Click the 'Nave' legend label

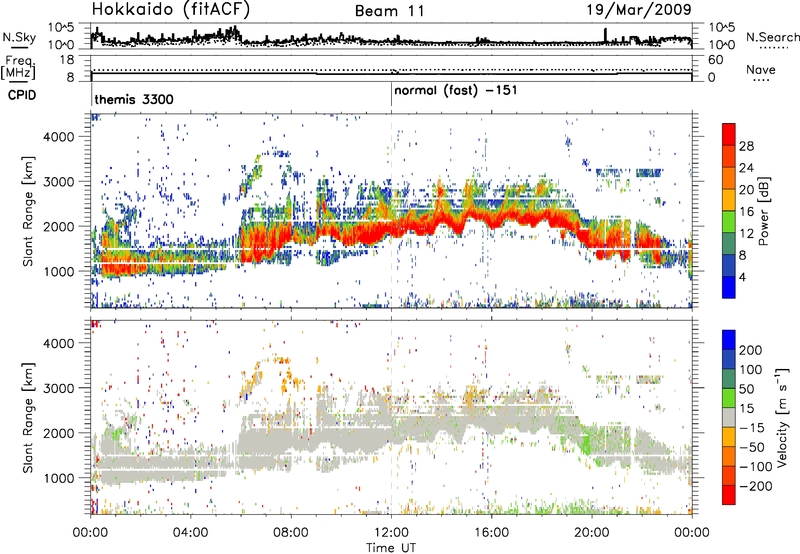coord(761,69)
